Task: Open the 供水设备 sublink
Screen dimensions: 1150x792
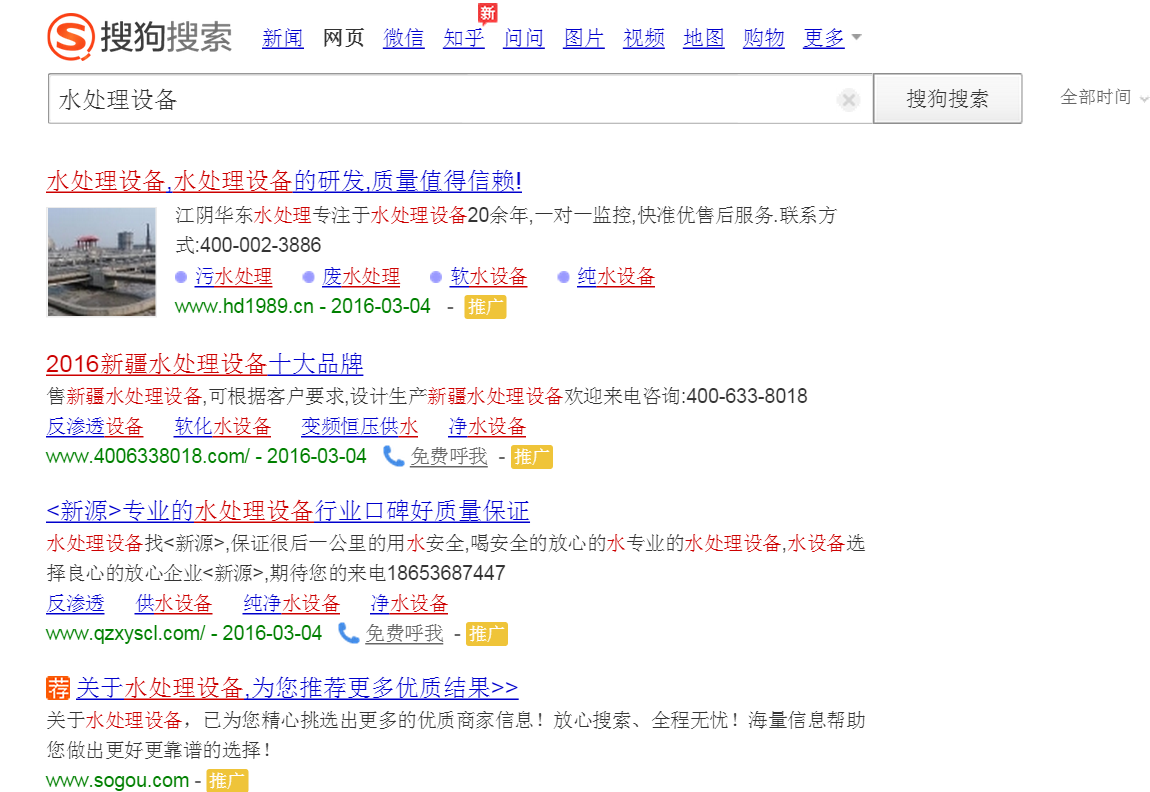Action: click(x=174, y=604)
